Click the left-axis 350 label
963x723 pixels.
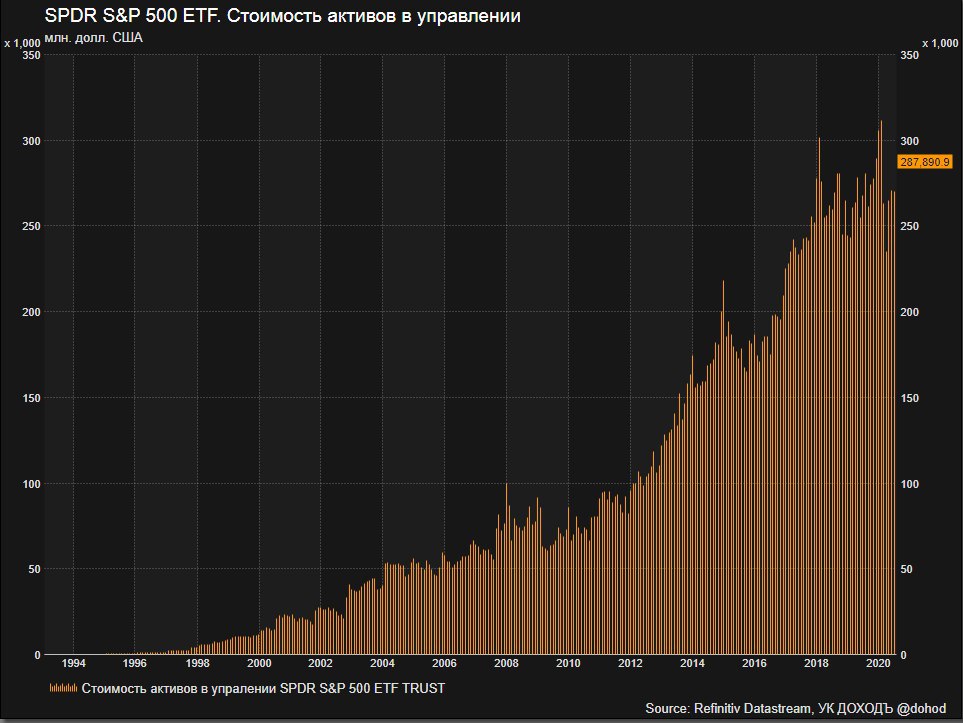pos(31,55)
